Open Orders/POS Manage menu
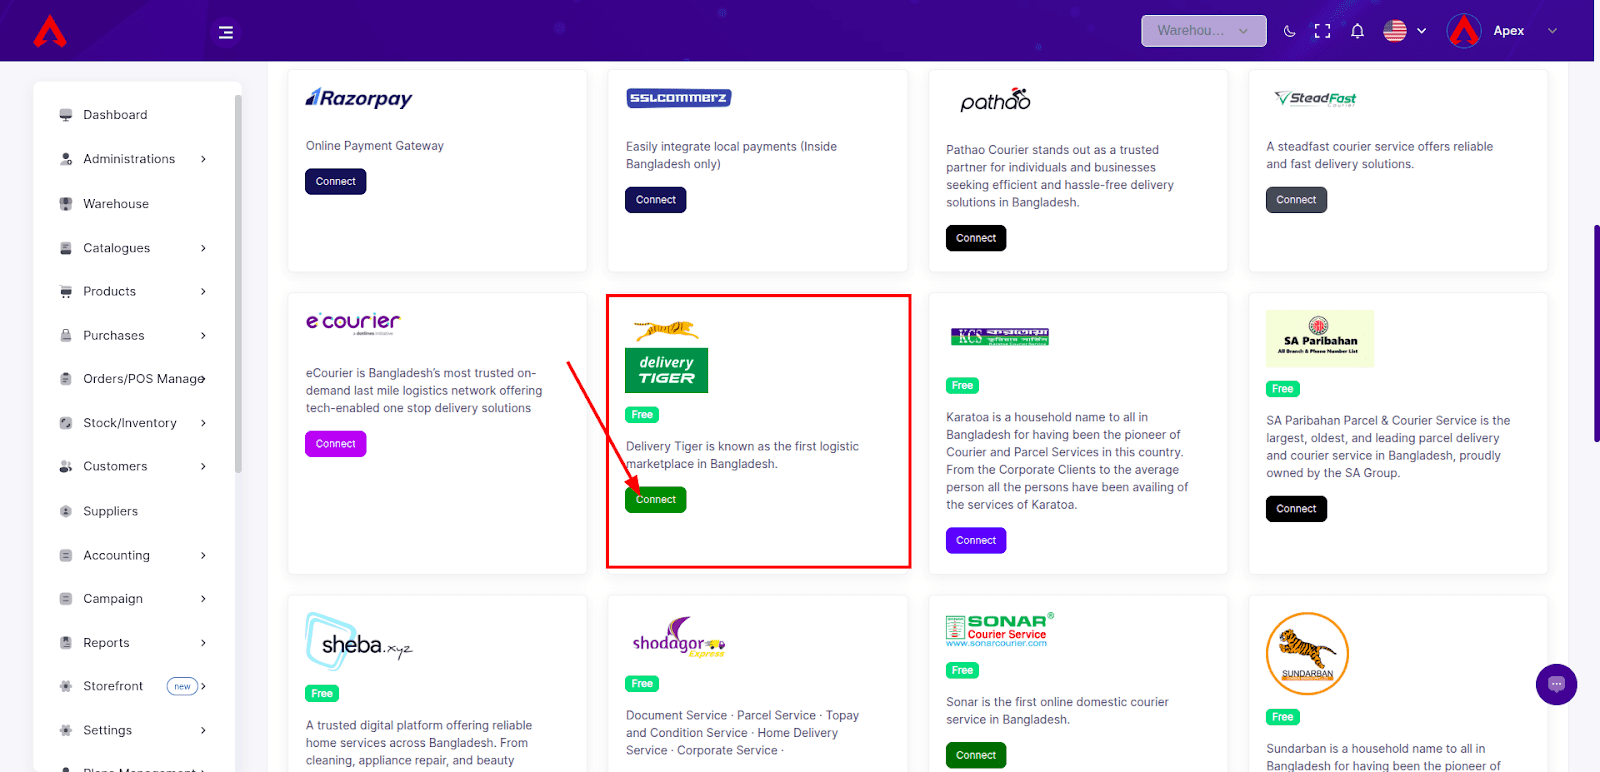Viewport: 1600px width, 772px height. pos(133,379)
